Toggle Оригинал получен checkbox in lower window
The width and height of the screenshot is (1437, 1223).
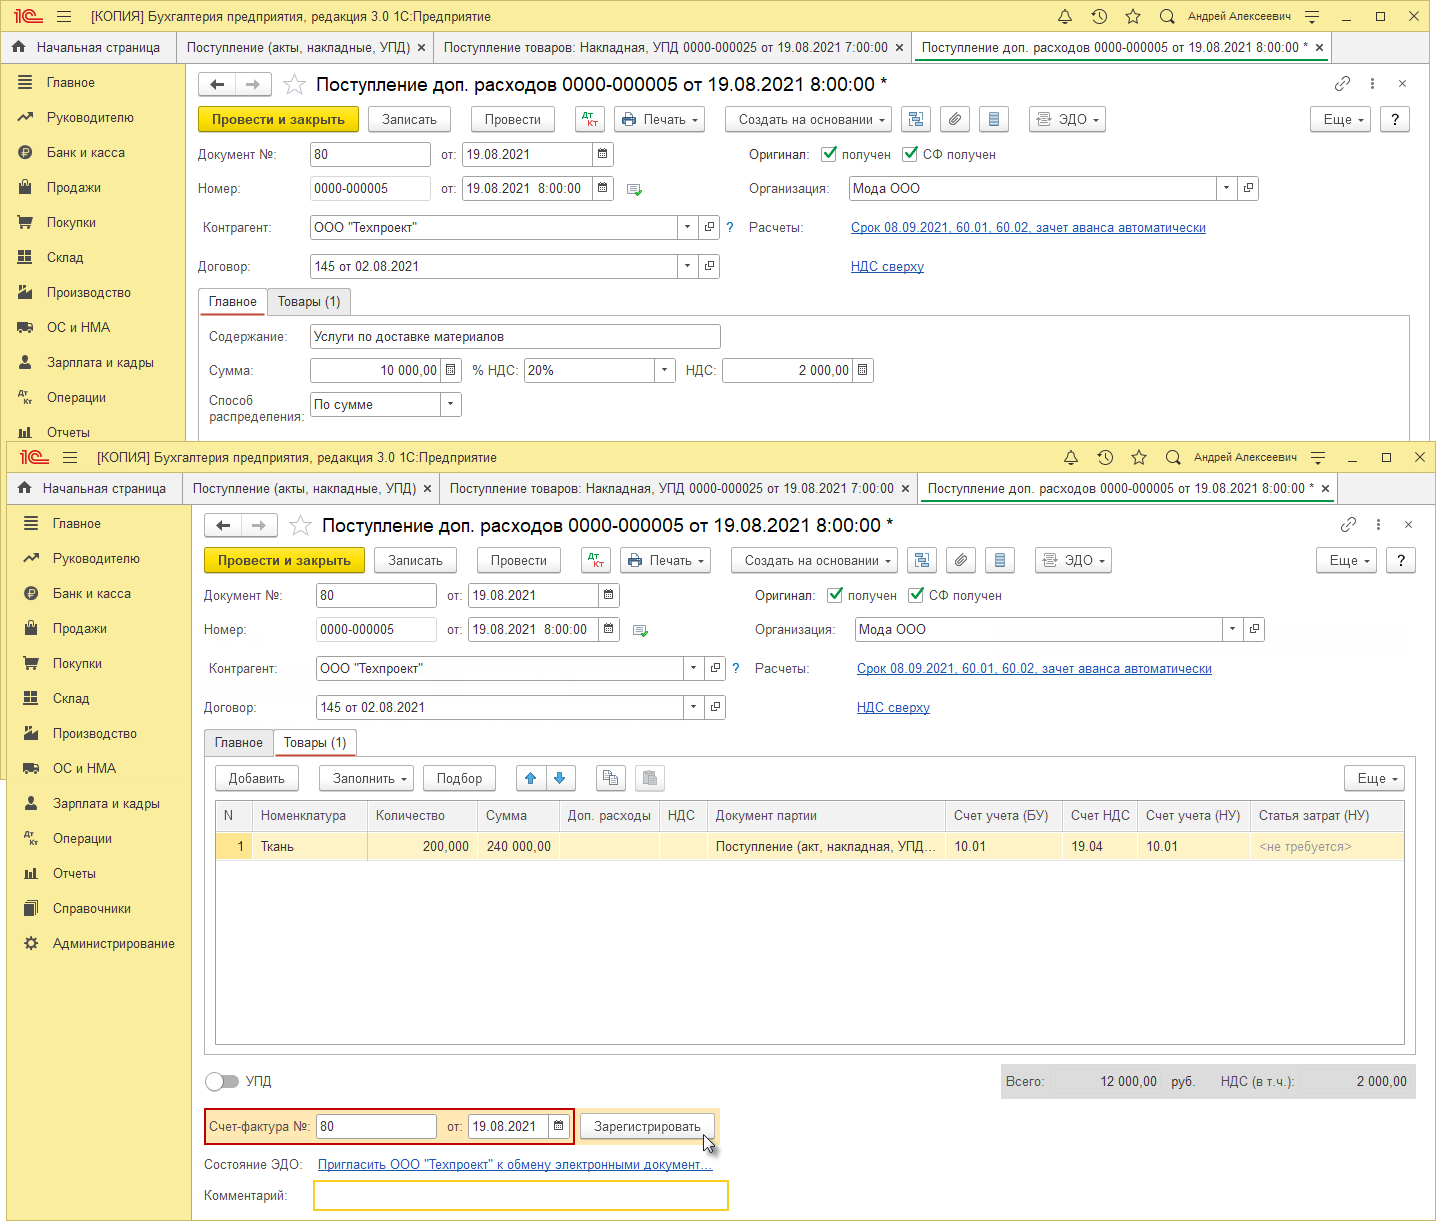click(x=835, y=595)
